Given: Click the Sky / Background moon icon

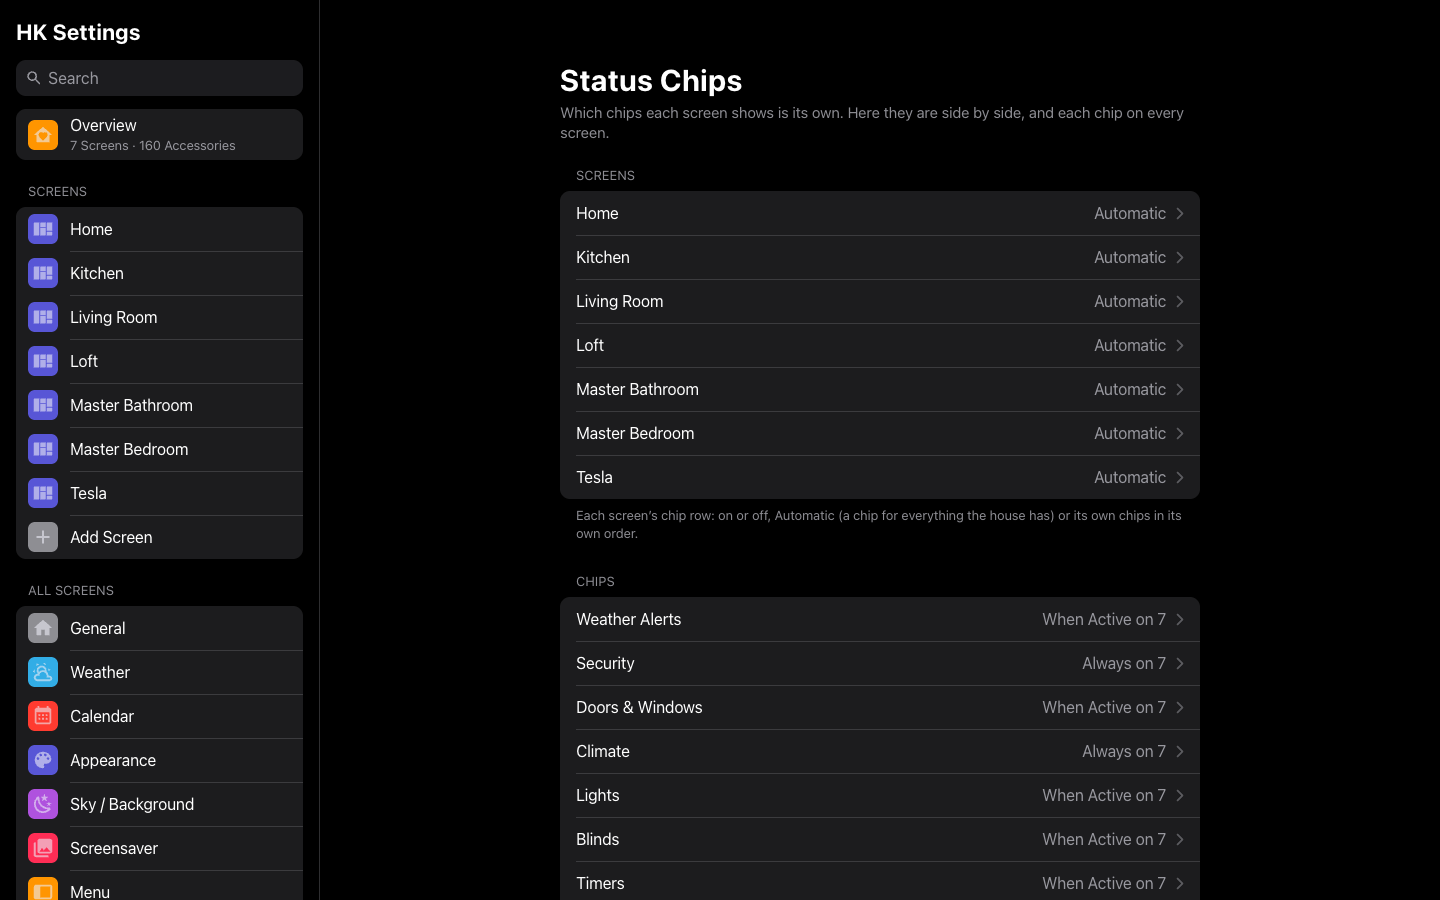Looking at the screenshot, I should coord(43,804).
